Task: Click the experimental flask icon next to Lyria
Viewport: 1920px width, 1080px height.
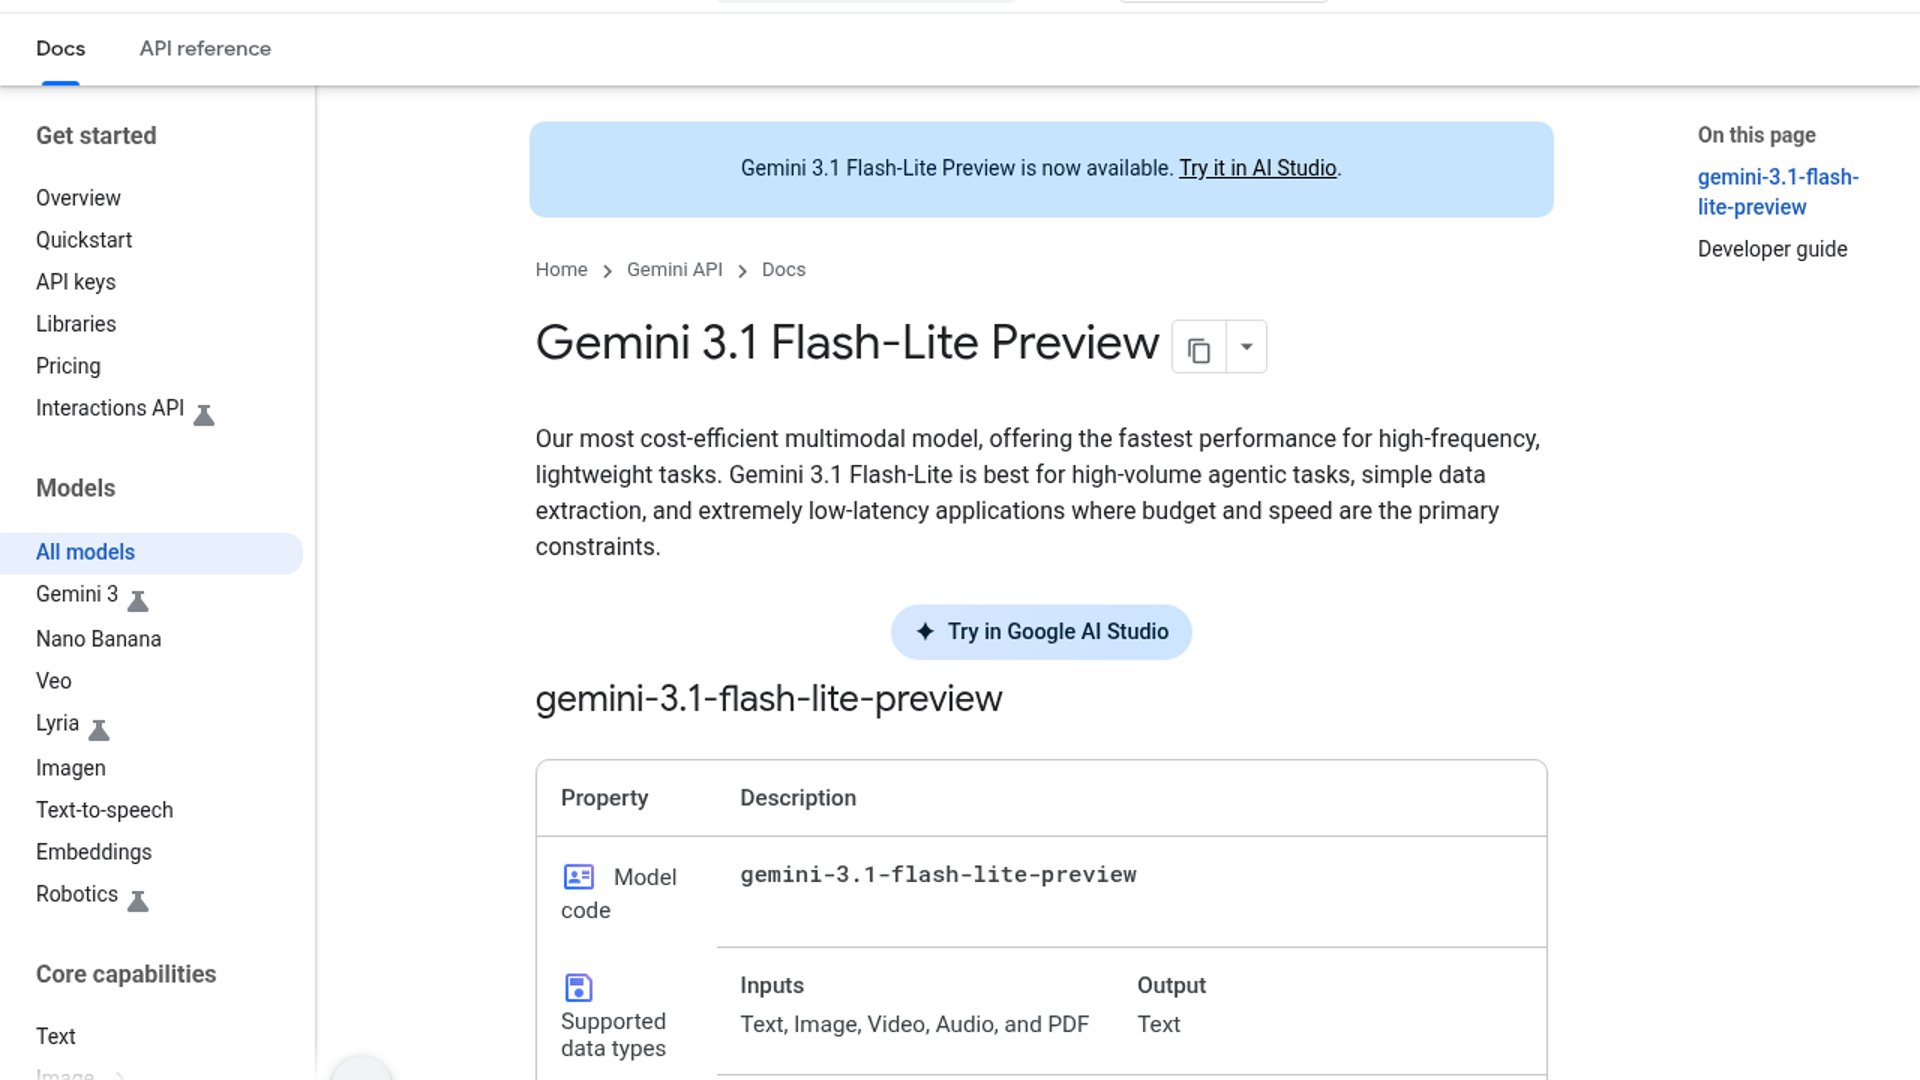Action: (99, 730)
